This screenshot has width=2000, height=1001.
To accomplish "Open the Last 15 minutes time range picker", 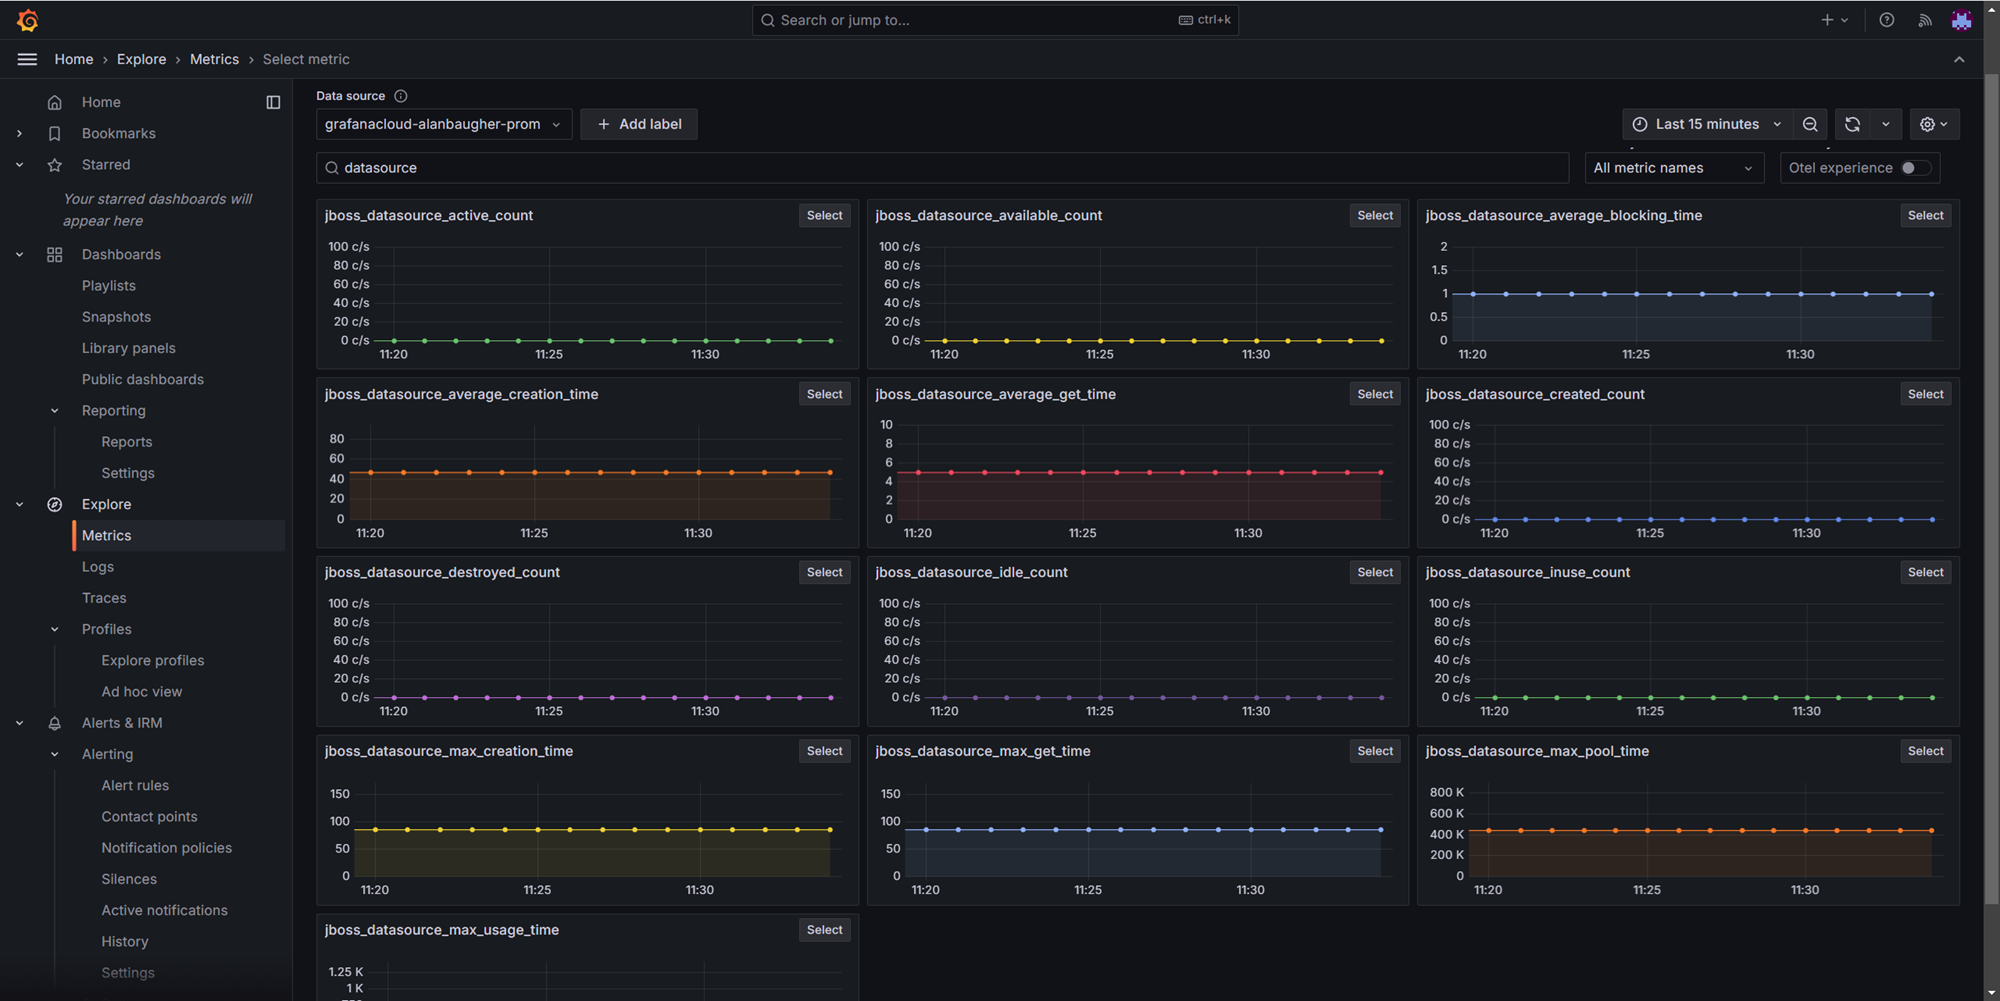I will [x=1707, y=124].
